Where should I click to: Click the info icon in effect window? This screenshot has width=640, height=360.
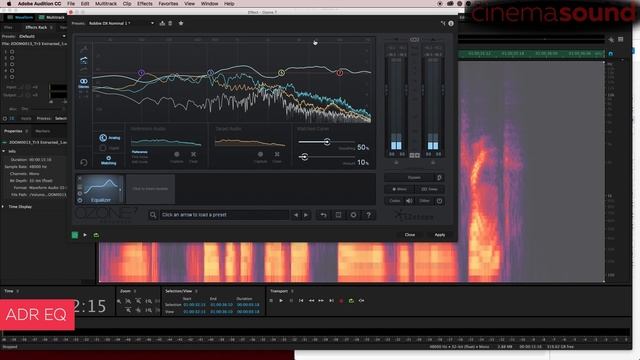451,24
